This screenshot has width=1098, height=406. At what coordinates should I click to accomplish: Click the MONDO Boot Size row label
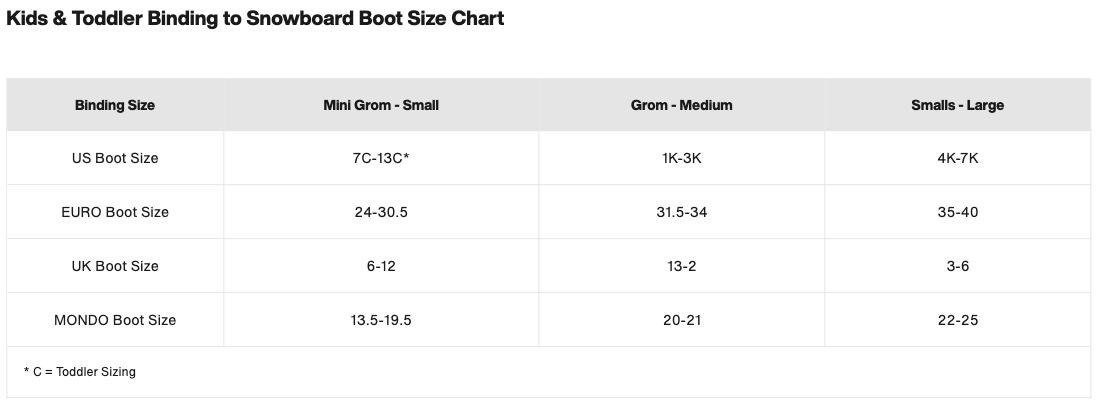(x=115, y=320)
